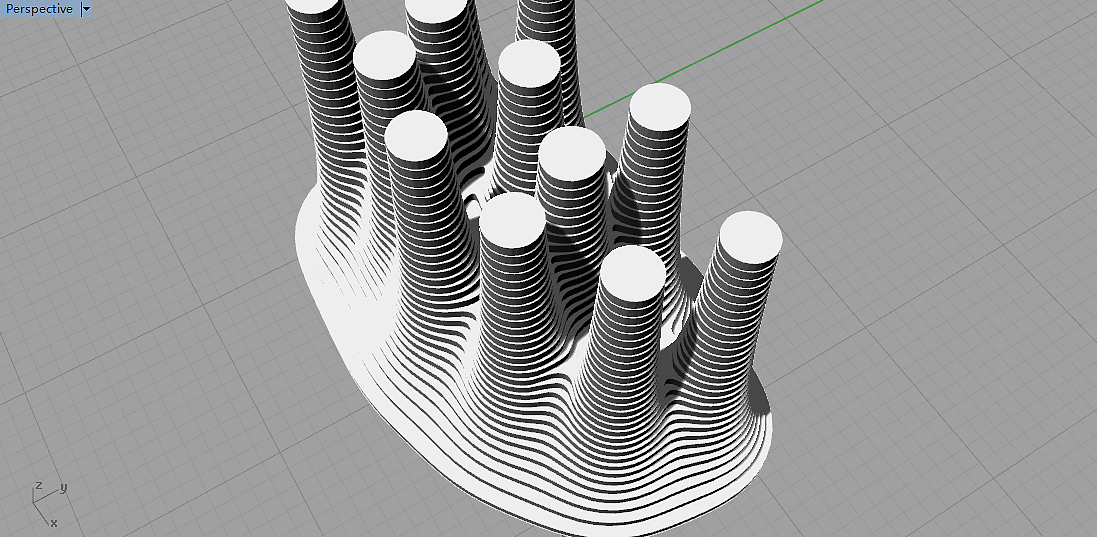1097x537 pixels.
Task: Click the Perspective viewport title label
Action: coord(39,9)
